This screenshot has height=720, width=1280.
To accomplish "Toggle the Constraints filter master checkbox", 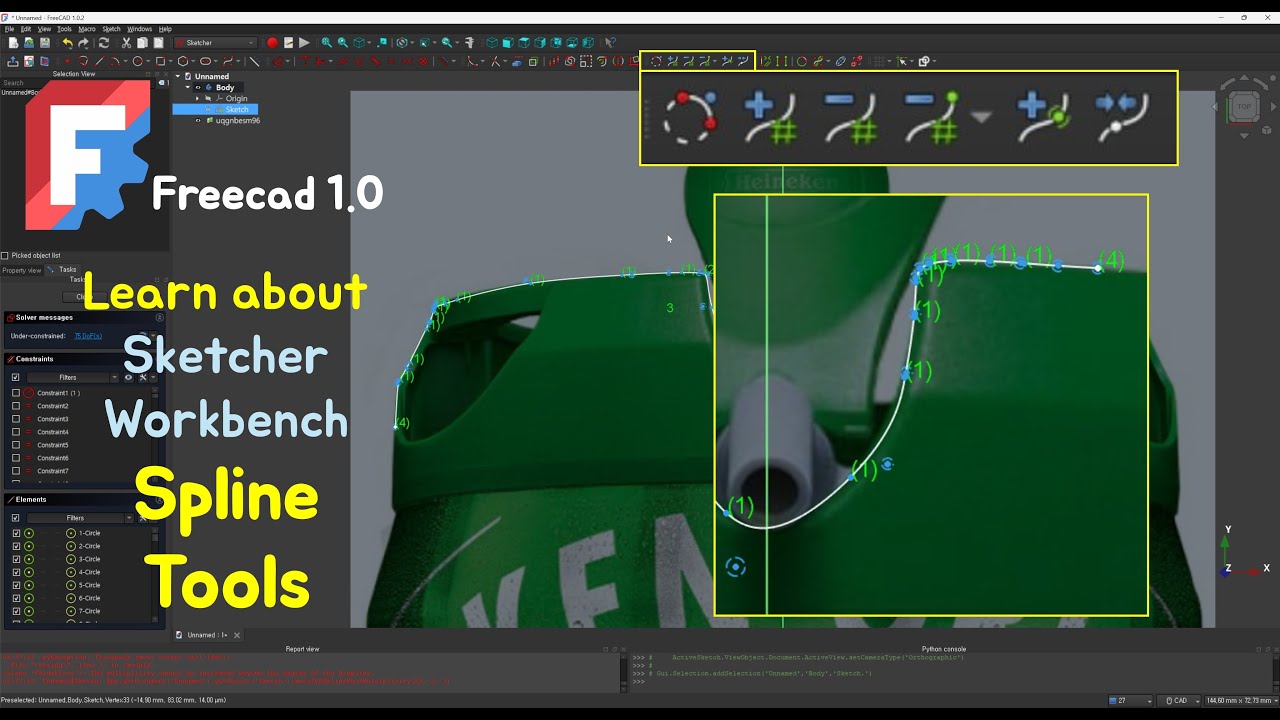I will tap(15, 377).
